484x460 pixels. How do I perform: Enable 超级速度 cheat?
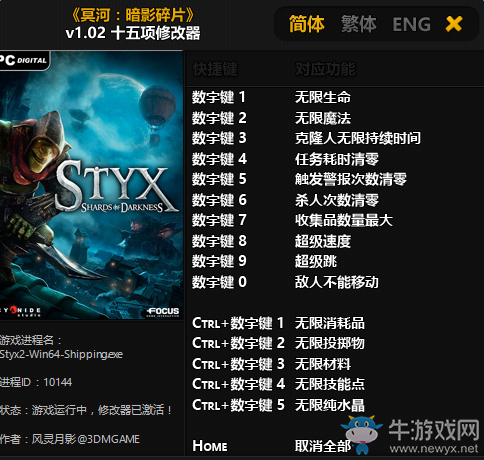click(x=323, y=241)
